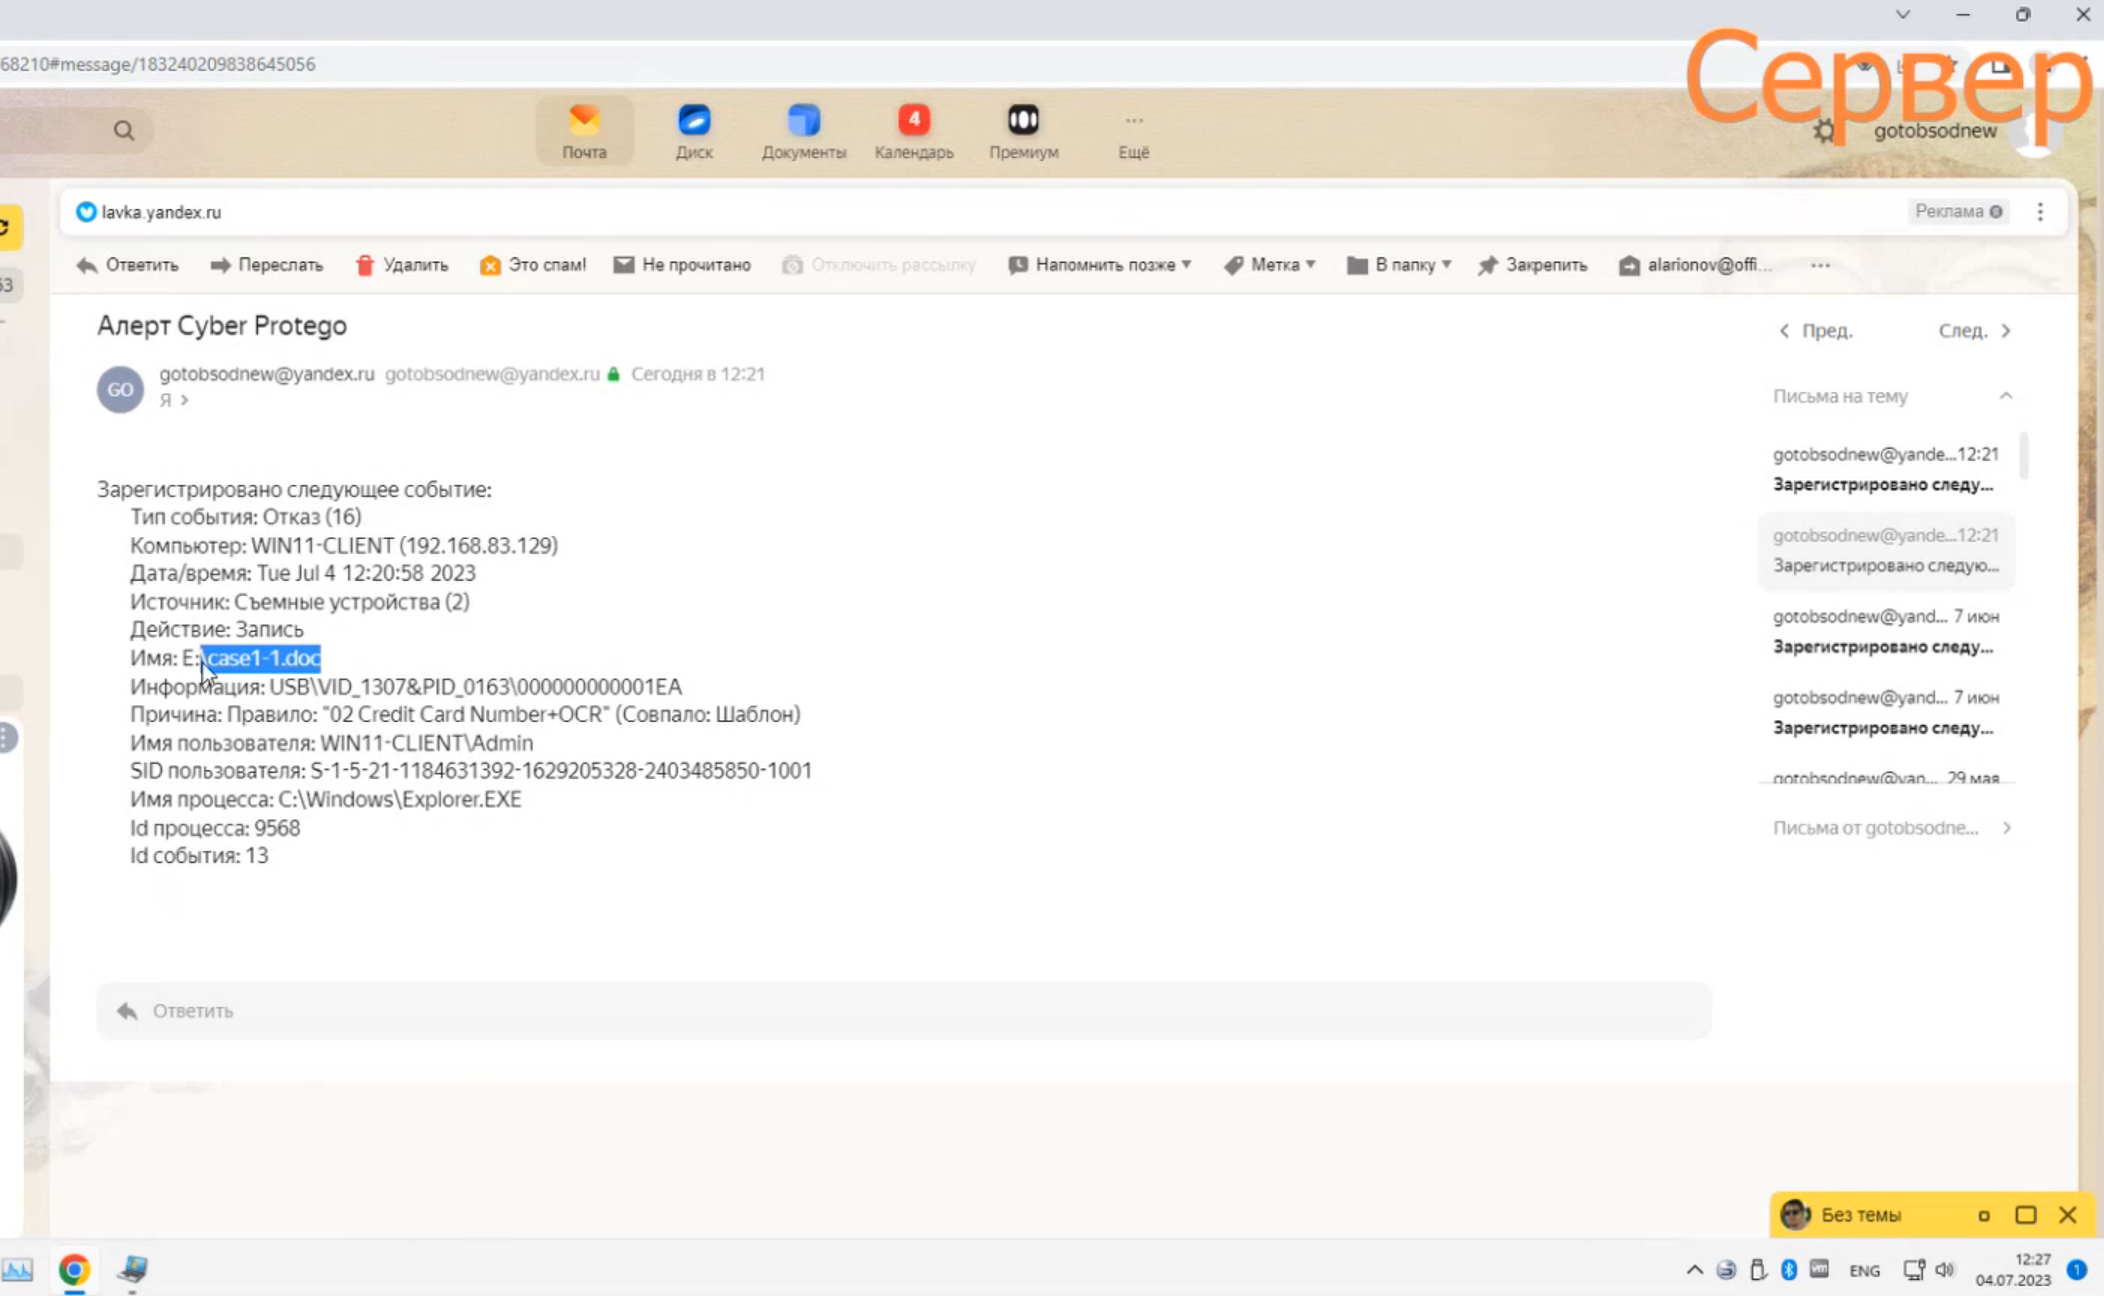The width and height of the screenshot is (2104, 1296).
Task: Delete the message with Удалить
Action: pyautogui.click(x=402, y=265)
